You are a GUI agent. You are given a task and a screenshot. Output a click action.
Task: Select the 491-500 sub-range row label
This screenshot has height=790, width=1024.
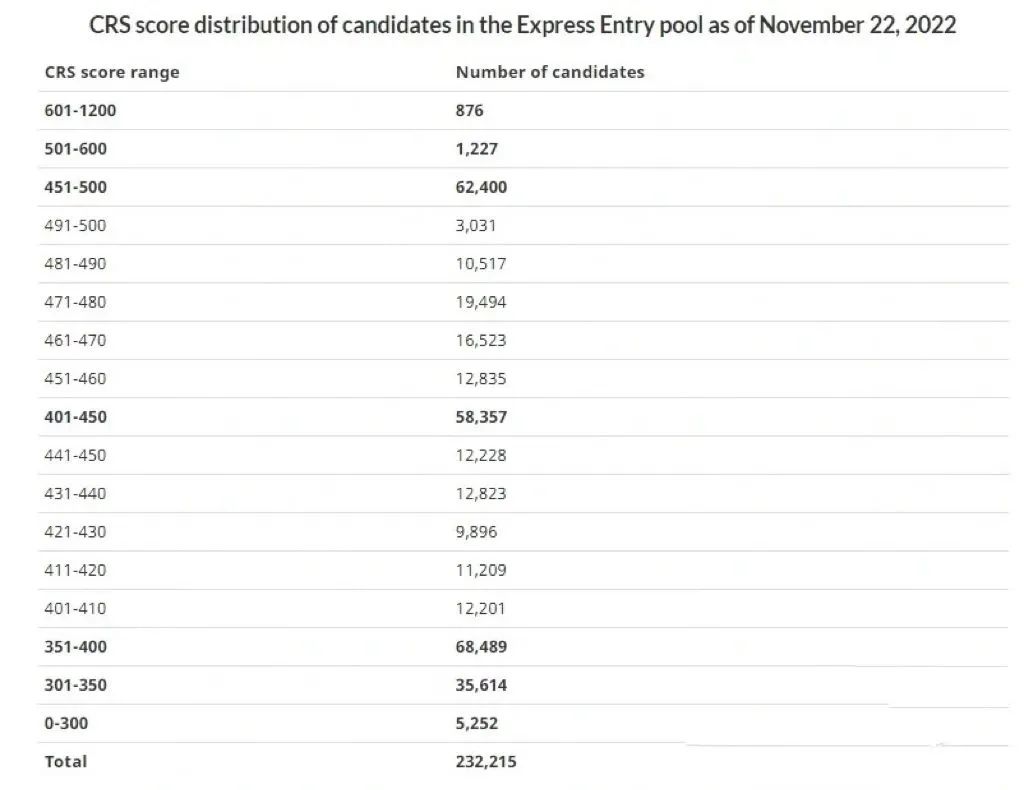coord(75,225)
